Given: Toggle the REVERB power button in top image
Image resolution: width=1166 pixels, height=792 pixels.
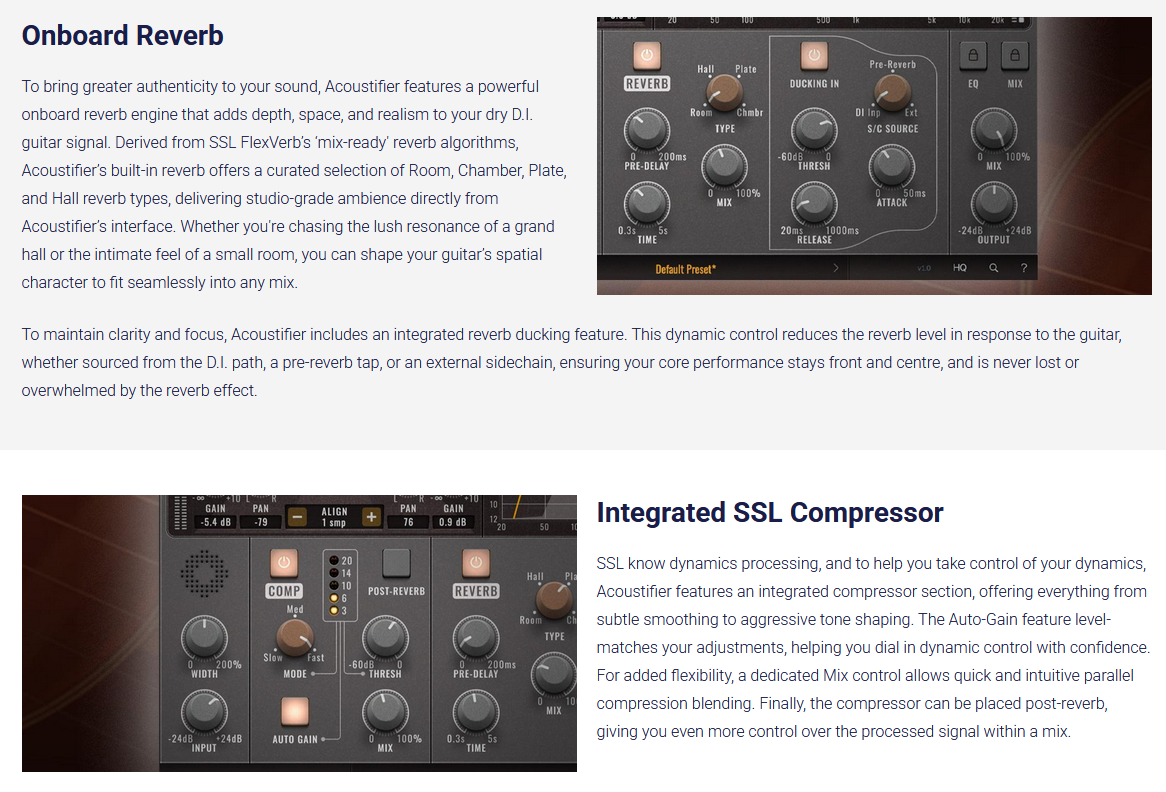Looking at the screenshot, I should pos(646,55).
